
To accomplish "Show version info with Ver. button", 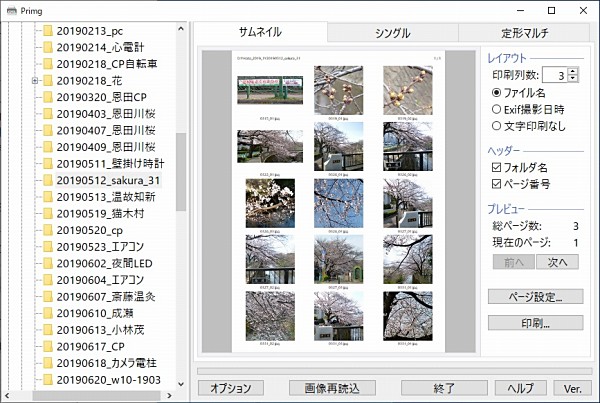I will pyautogui.click(x=572, y=388).
